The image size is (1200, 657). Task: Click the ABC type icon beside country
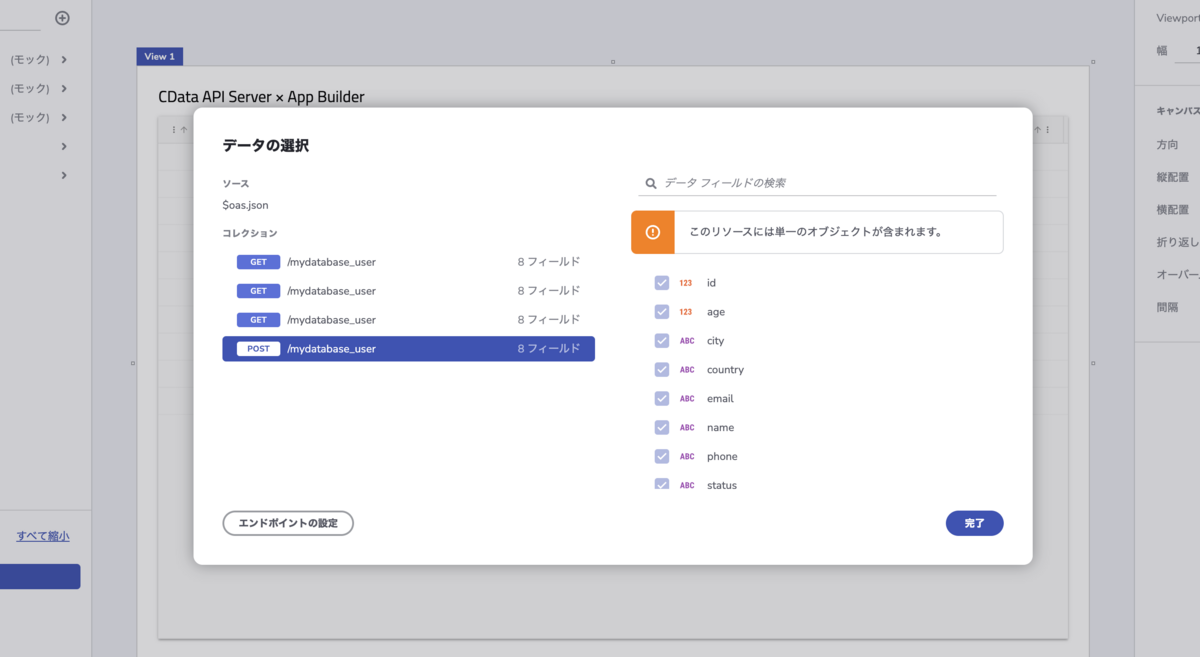[687, 370]
